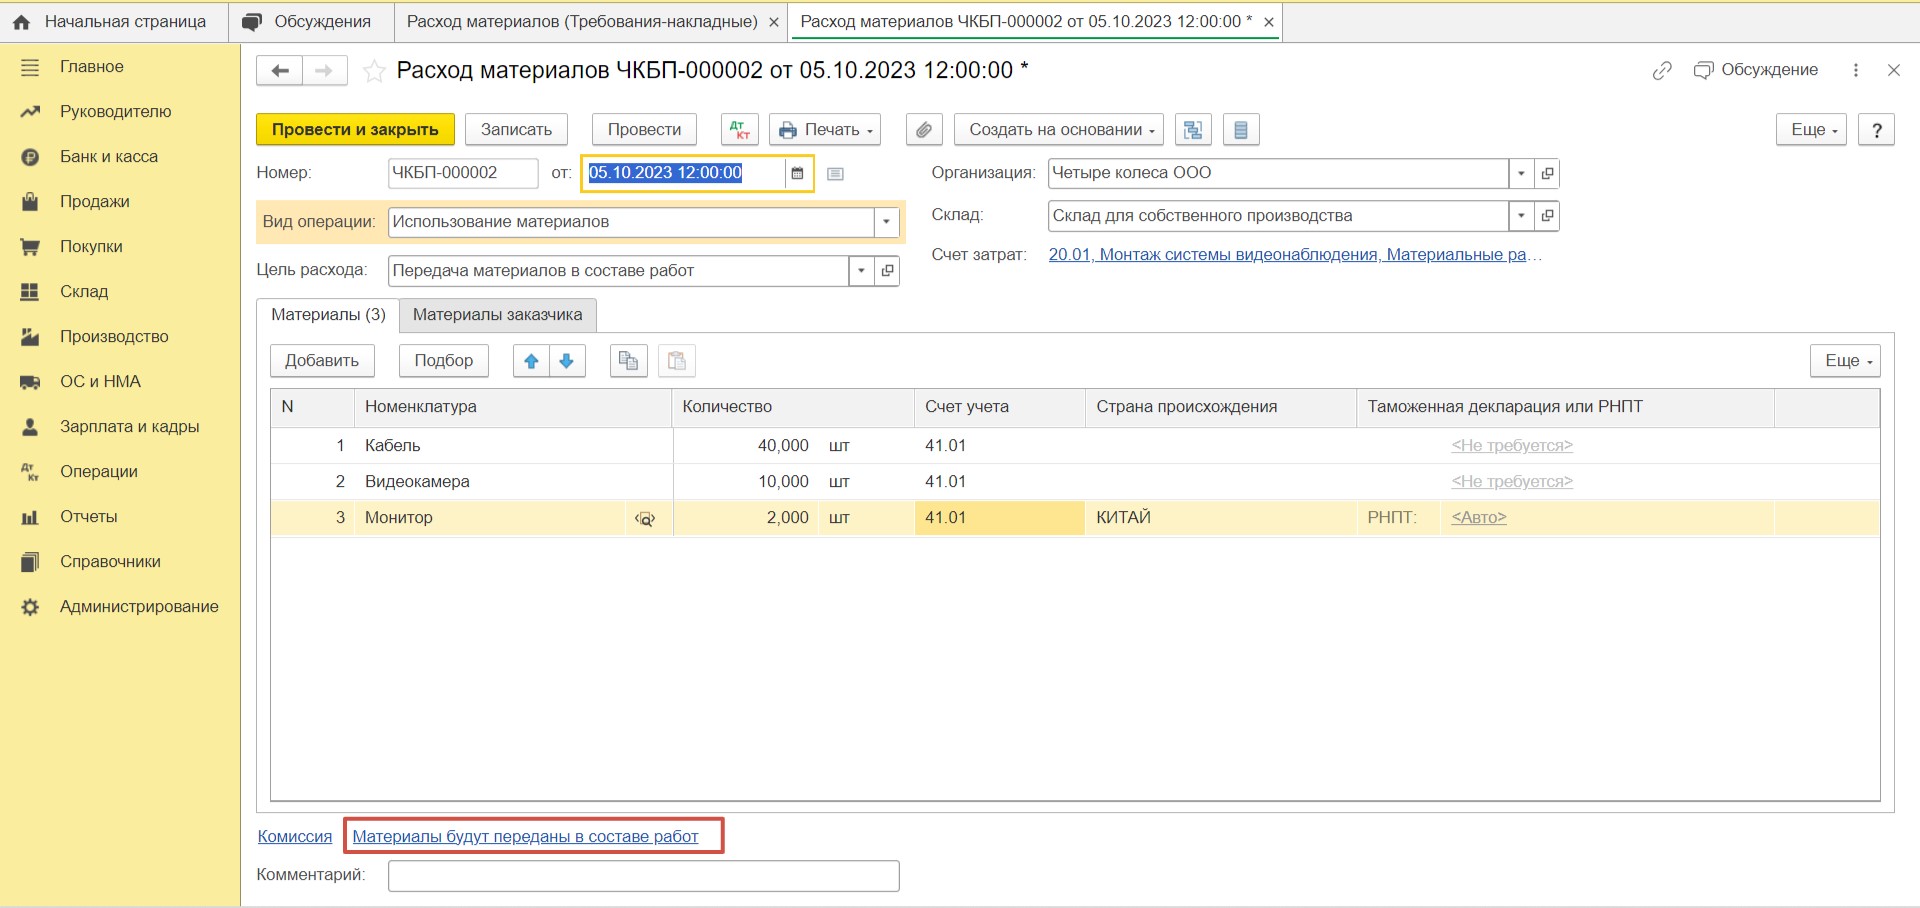Open Организация card via open button

[1547, 173]
